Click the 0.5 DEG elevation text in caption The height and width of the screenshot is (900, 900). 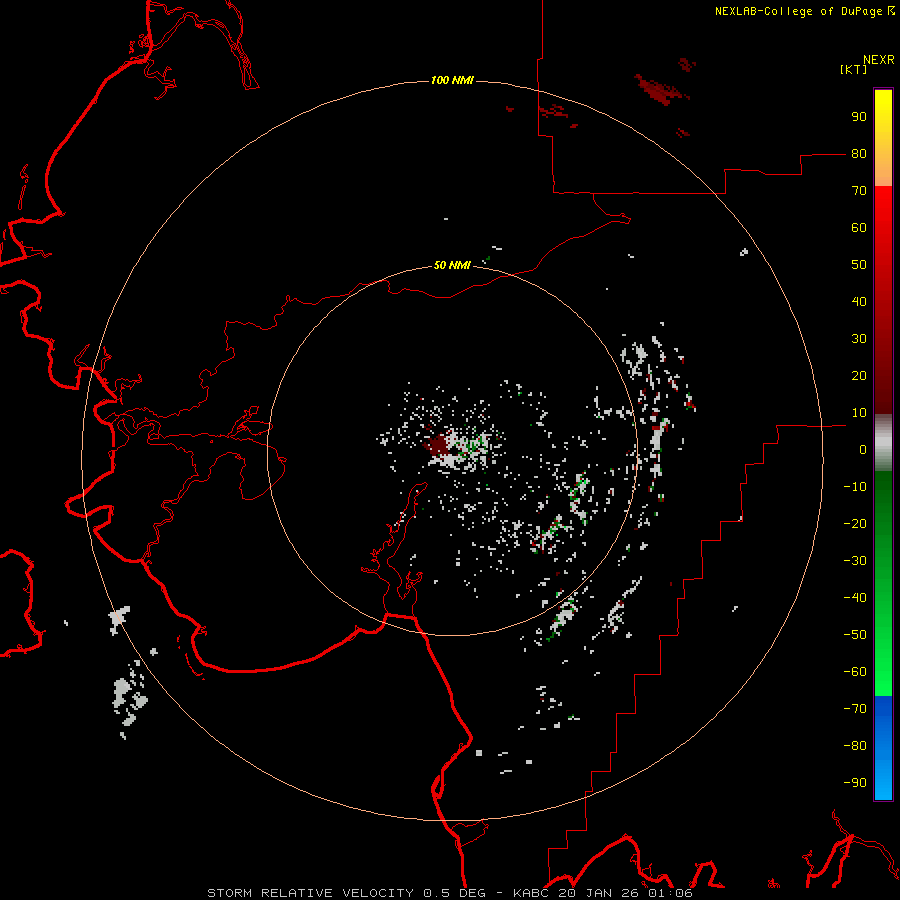pyautogui.click(x=454, y=893)
